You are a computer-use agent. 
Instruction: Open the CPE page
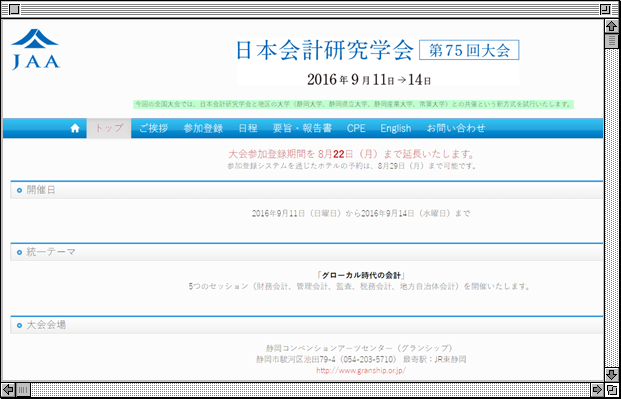356,128
